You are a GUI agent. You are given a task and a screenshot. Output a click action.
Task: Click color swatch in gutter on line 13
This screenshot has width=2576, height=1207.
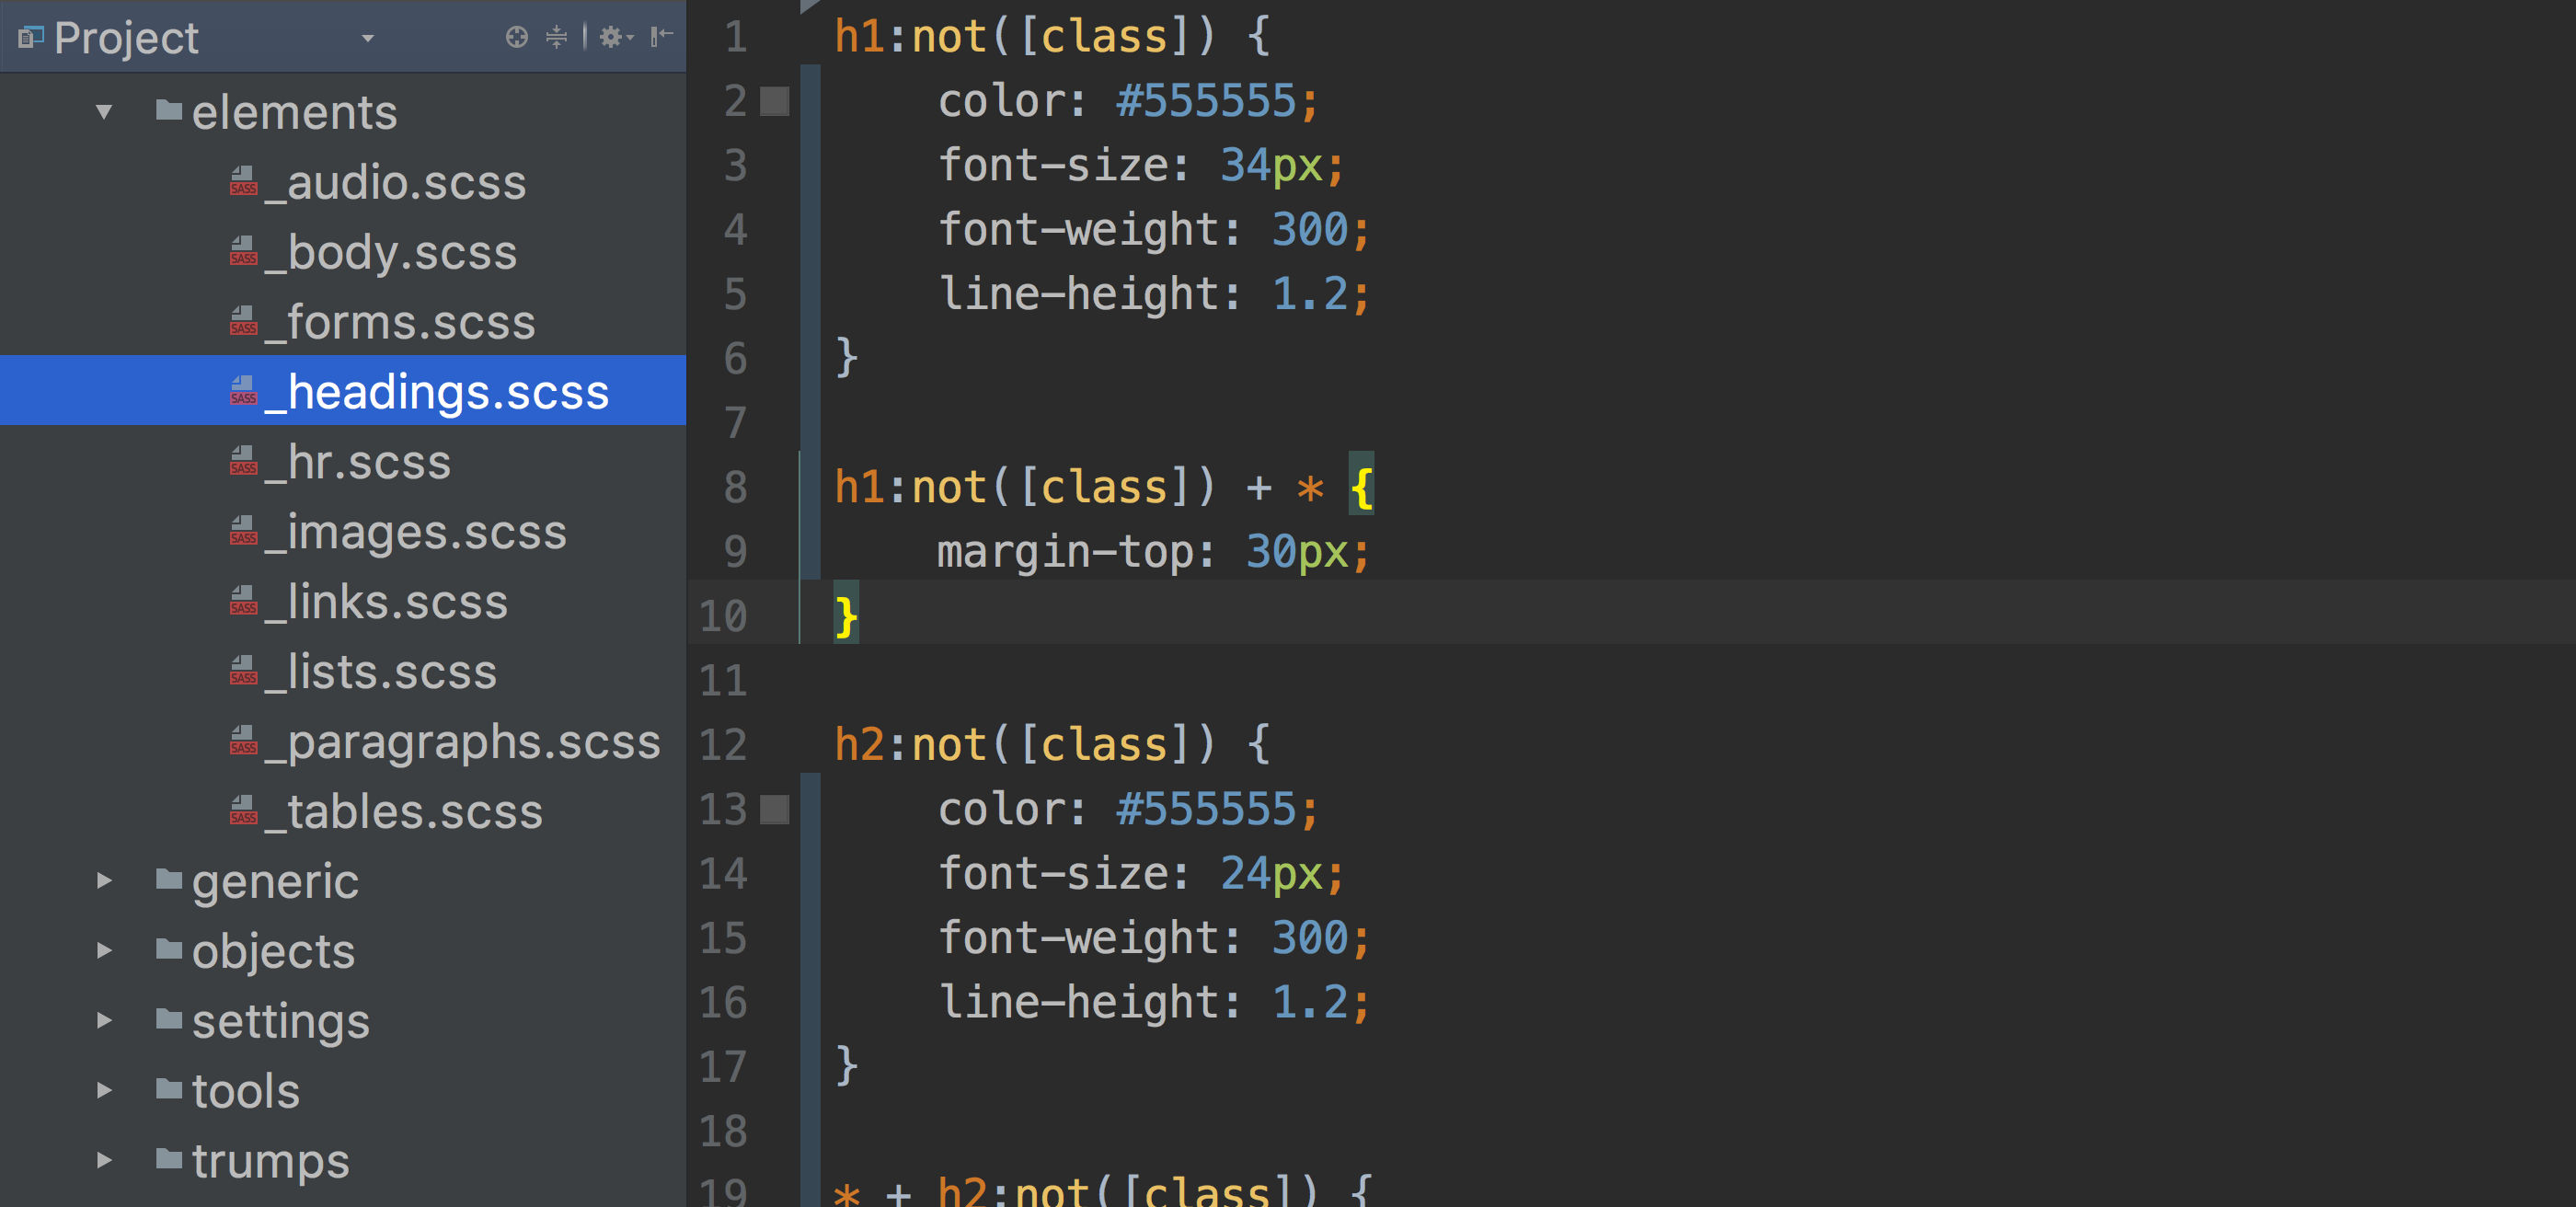(x=775, y=809)
